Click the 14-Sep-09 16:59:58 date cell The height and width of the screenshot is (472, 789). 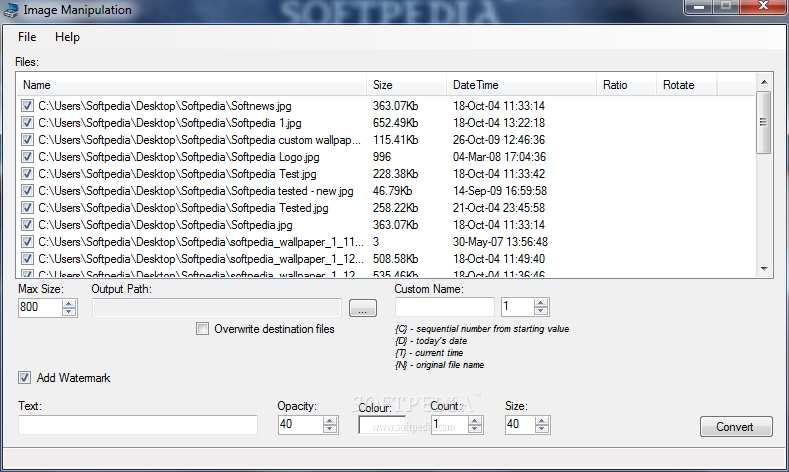(x=499, y=191)
